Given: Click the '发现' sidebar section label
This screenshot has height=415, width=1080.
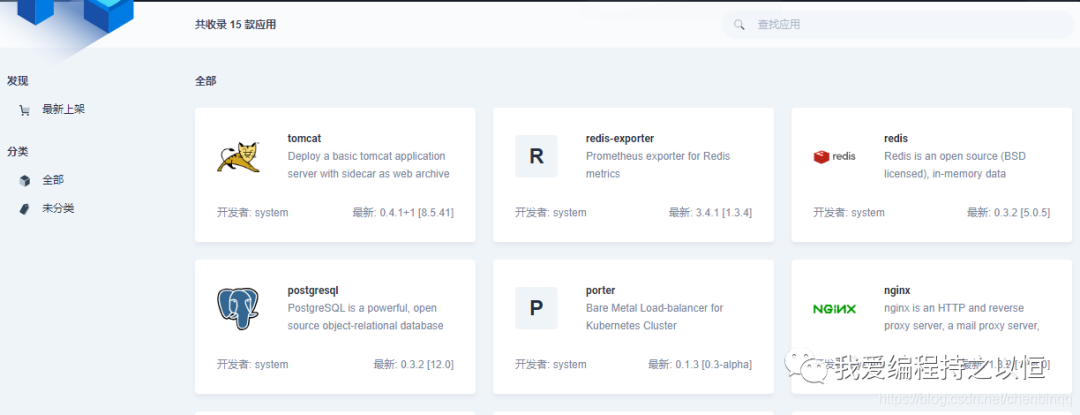Looking at the screenshot, I should 17,81.
